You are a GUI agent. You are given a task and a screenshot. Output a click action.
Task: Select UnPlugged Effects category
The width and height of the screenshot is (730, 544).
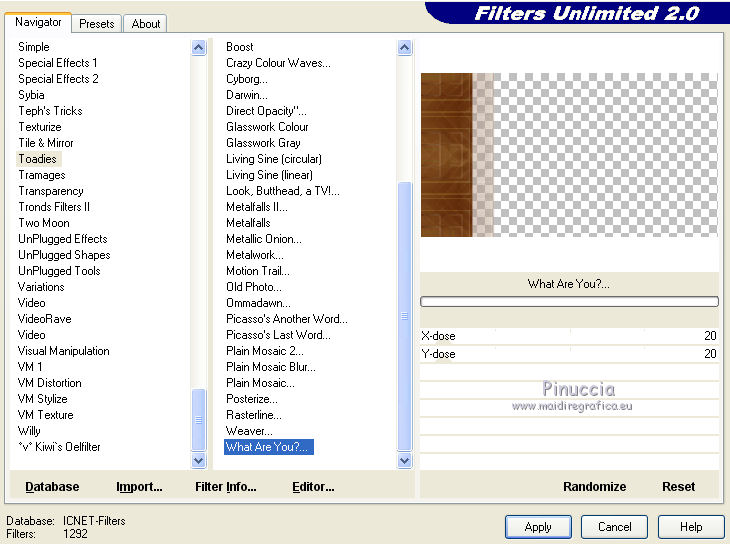63,239
